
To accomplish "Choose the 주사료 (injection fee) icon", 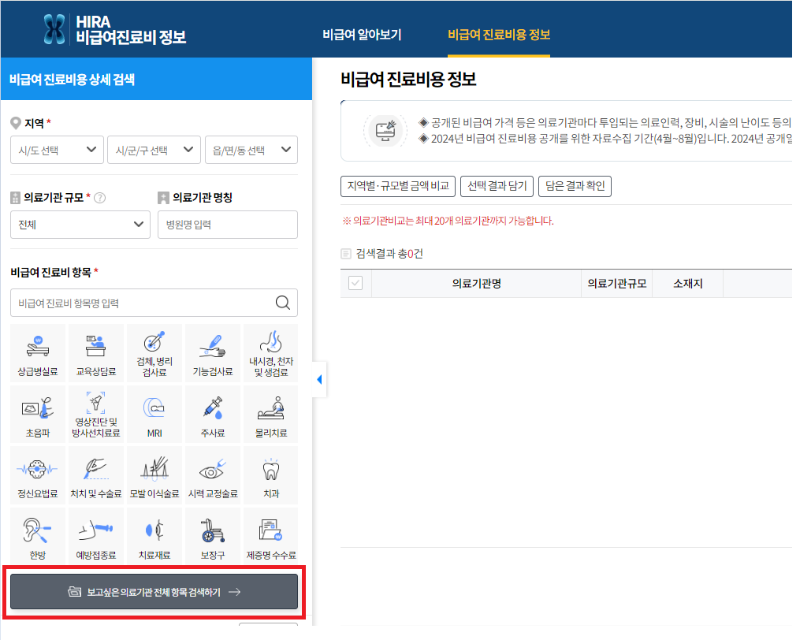I will [212, 420].
